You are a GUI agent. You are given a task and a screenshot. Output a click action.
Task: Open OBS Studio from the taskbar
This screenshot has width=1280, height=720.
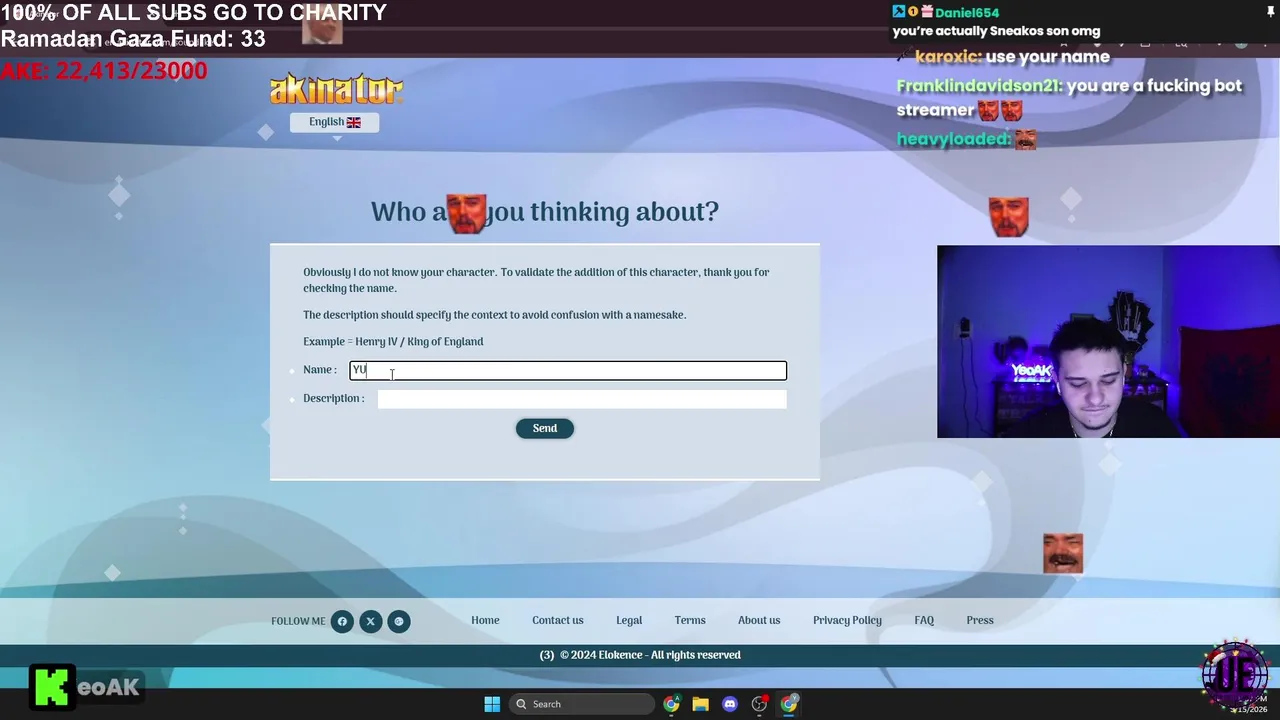coord(759,704)
